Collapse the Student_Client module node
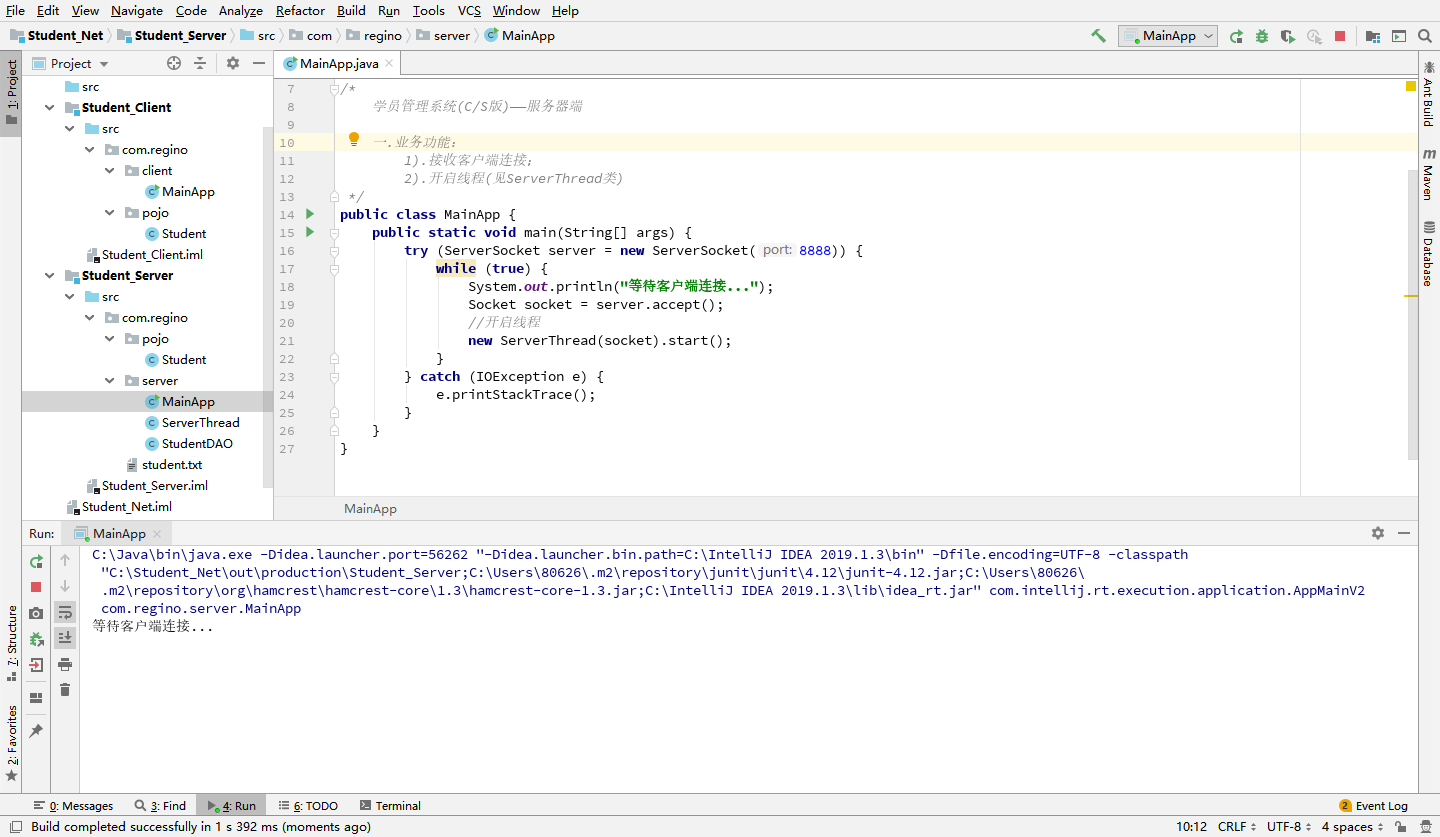This screenshot has width=1440, height=837. [x=50, y=107]
